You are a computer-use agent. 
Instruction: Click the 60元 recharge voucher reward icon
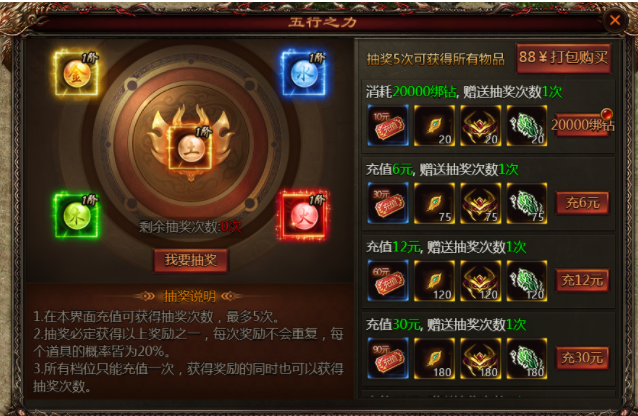click(x=388, y=281)
